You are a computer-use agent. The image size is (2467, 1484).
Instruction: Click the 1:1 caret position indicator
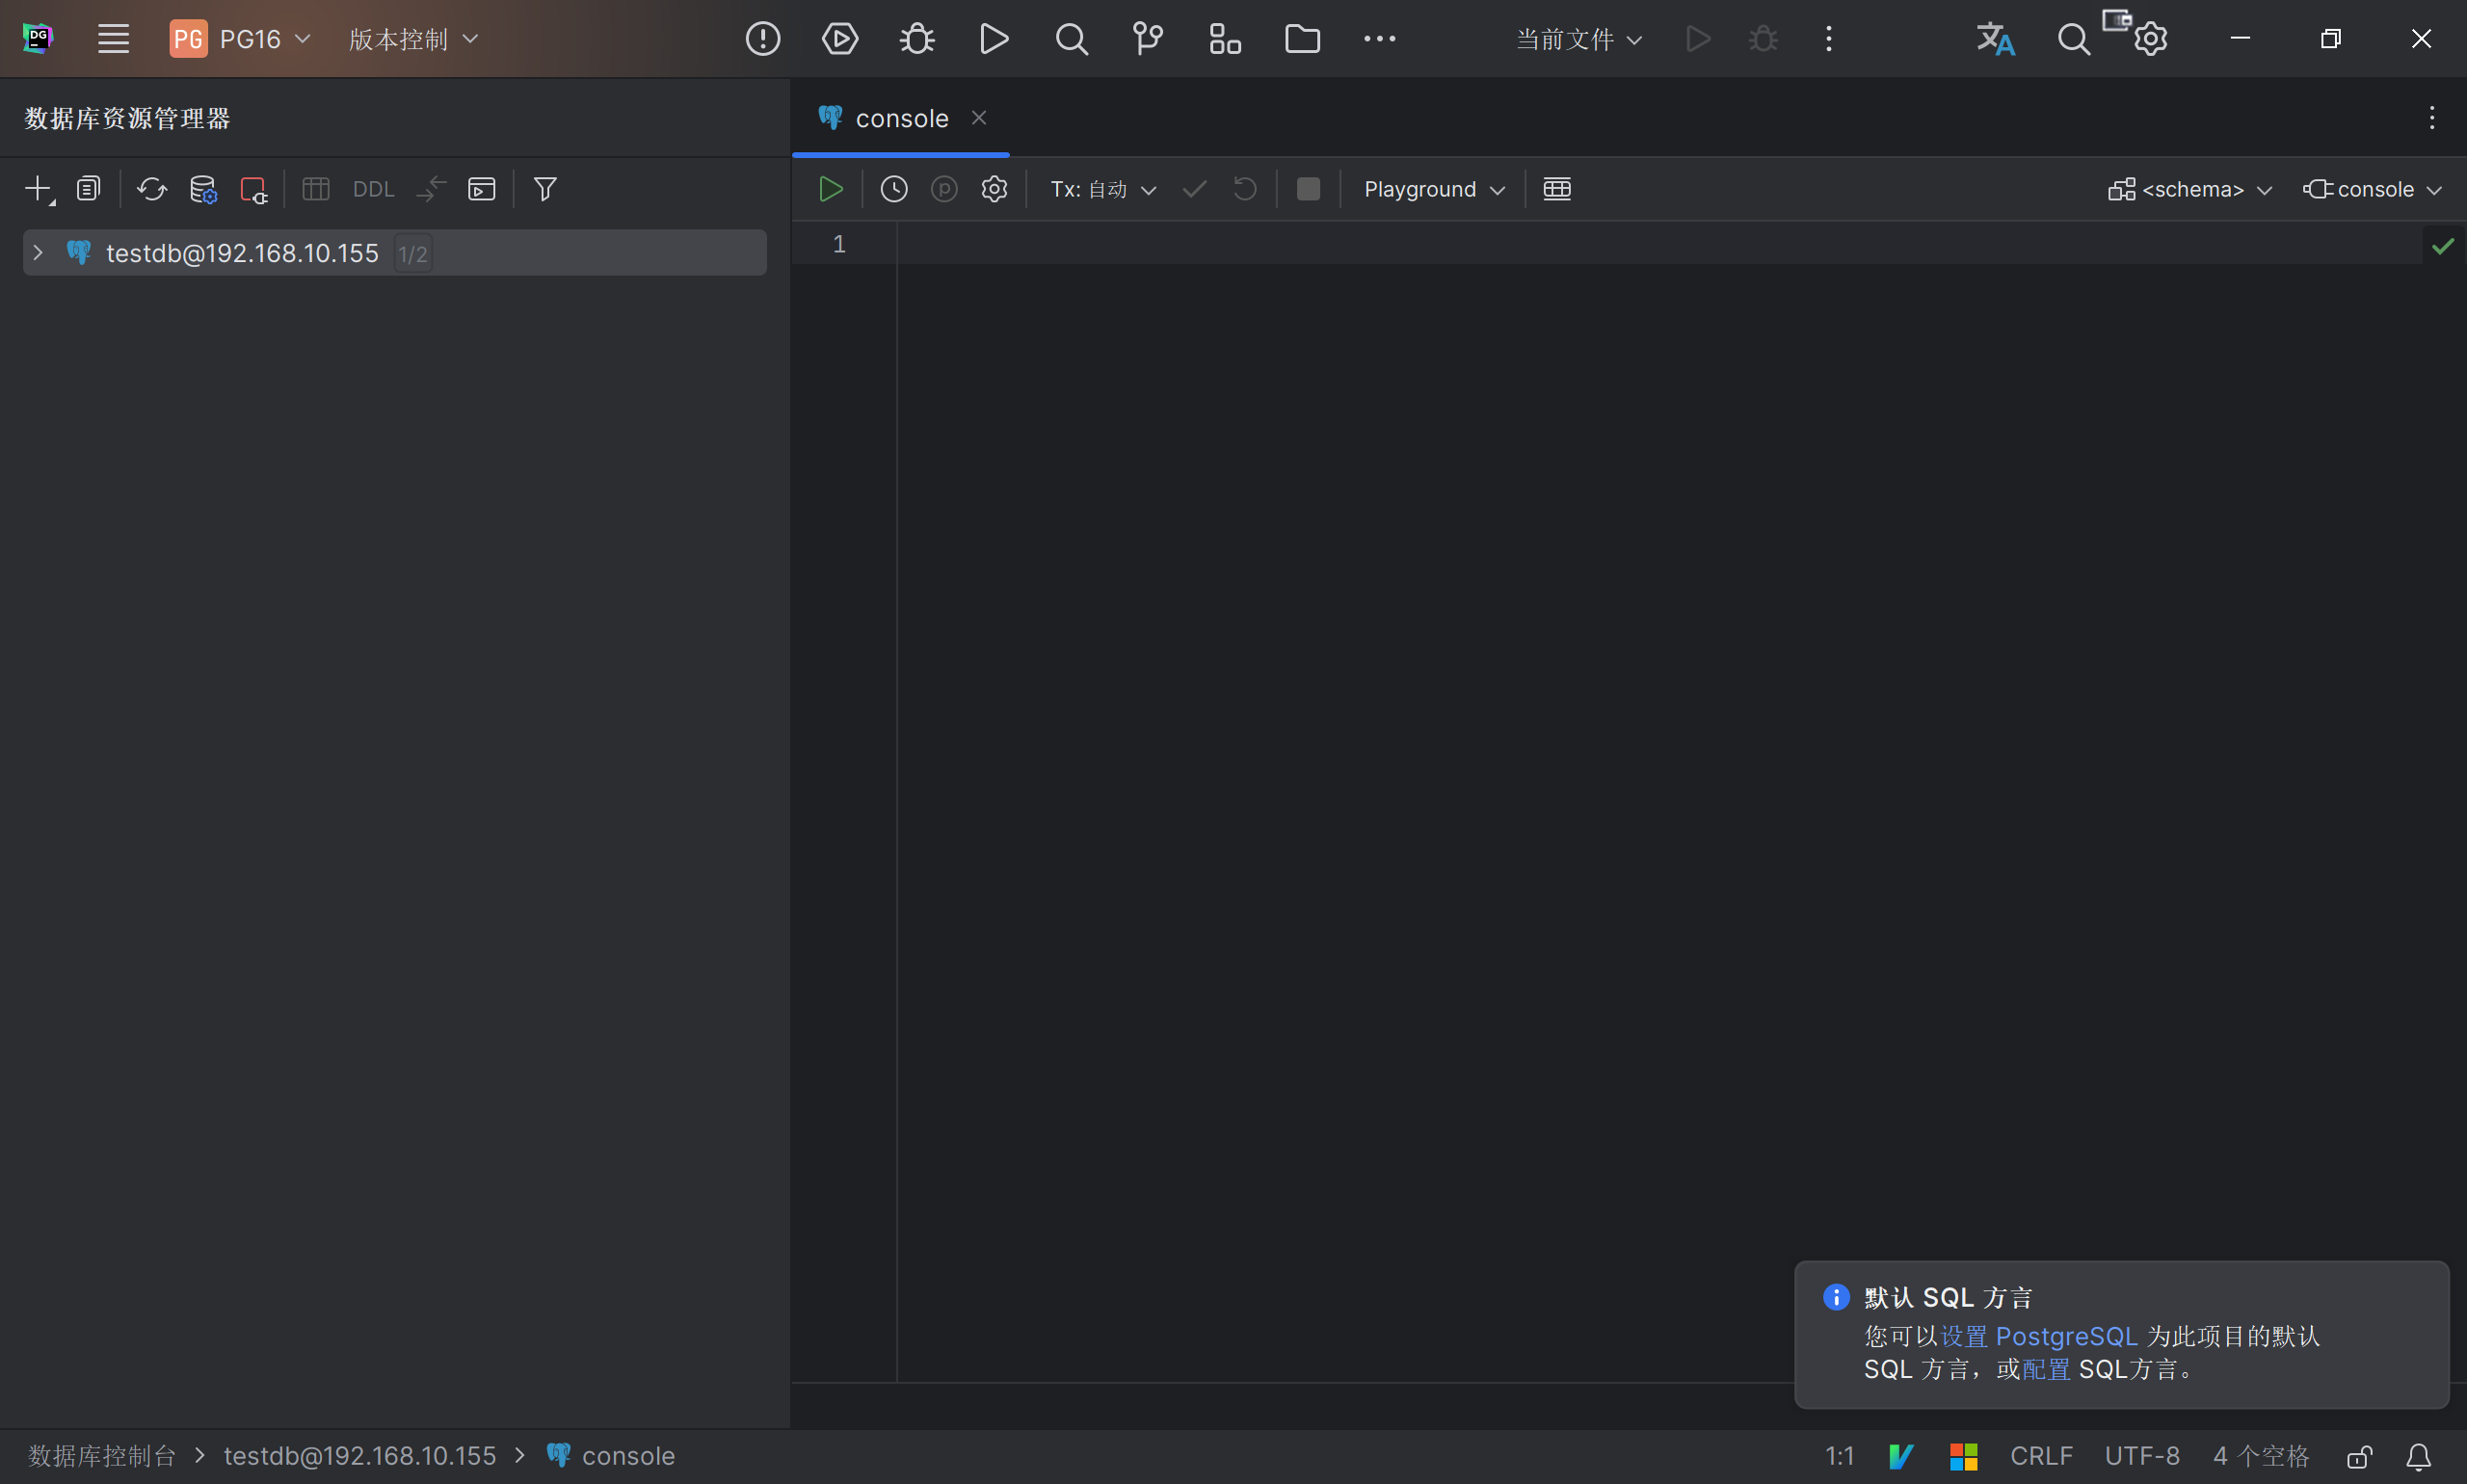[x=1839, y=1456]
